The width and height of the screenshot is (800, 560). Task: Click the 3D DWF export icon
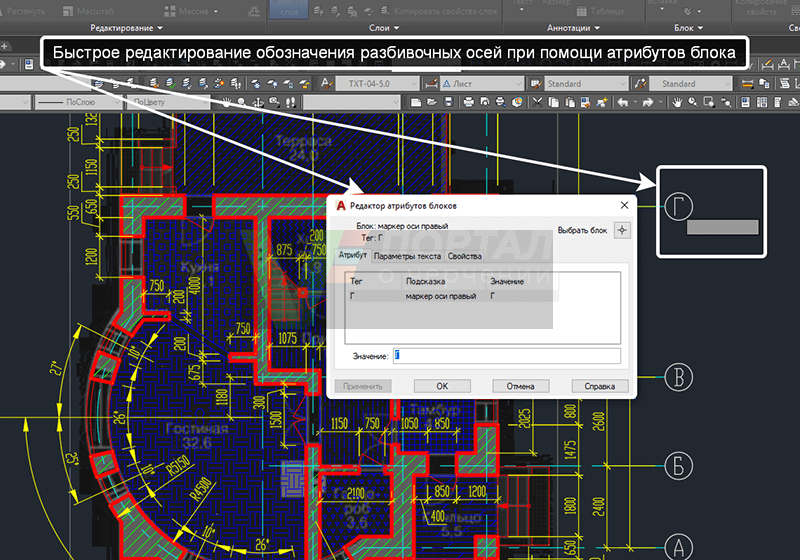(x=517, y=103)
